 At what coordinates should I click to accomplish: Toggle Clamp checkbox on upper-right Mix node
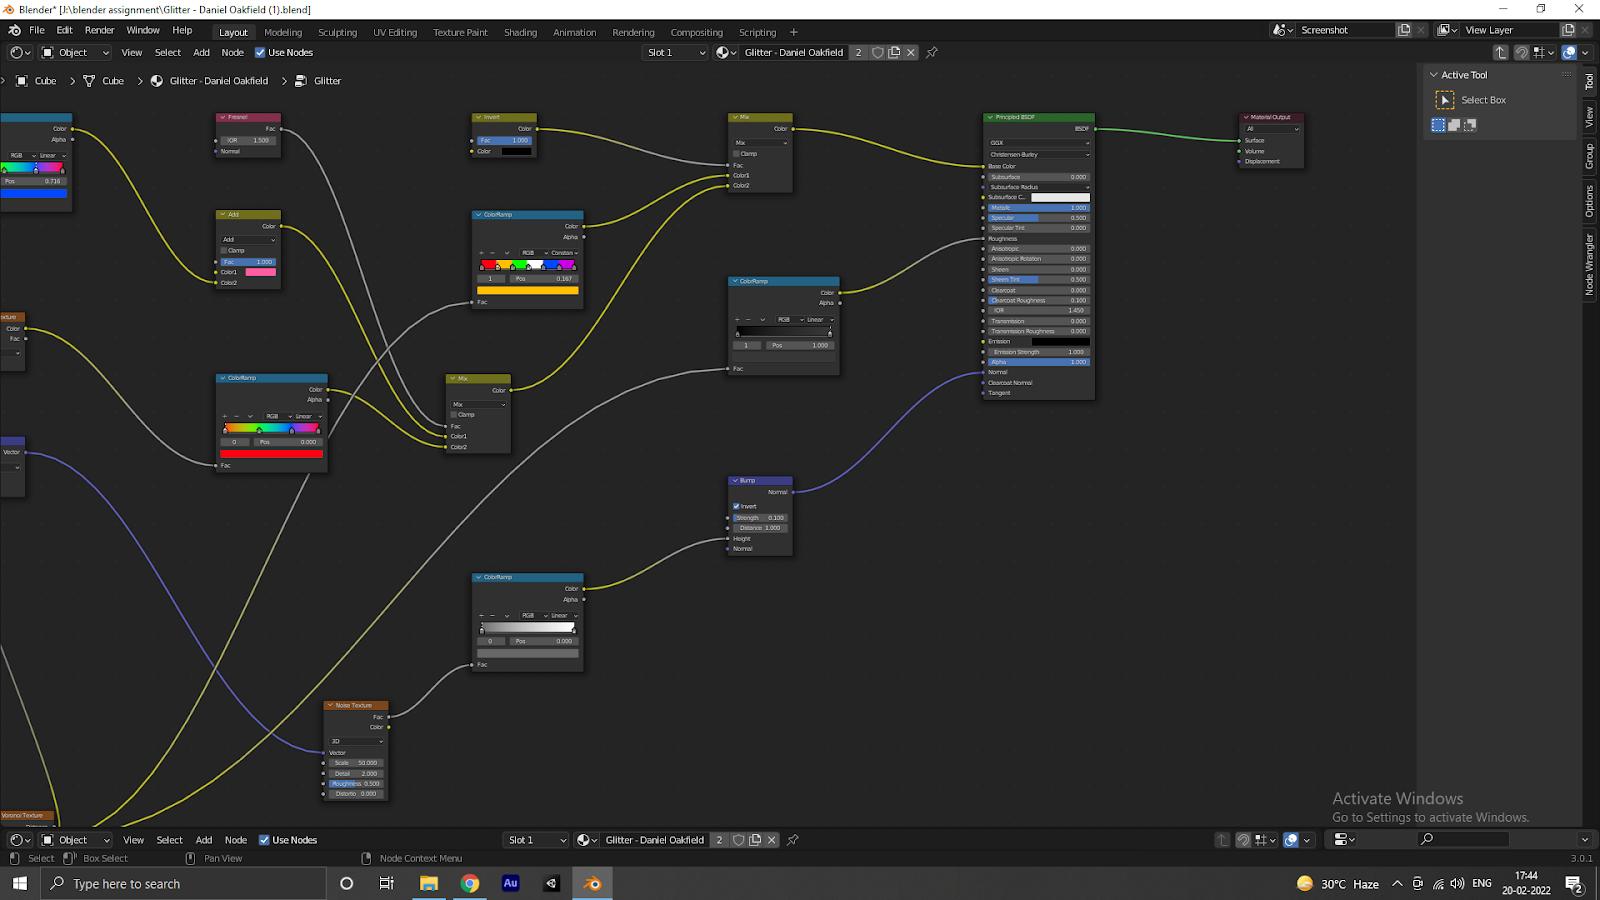737,154
